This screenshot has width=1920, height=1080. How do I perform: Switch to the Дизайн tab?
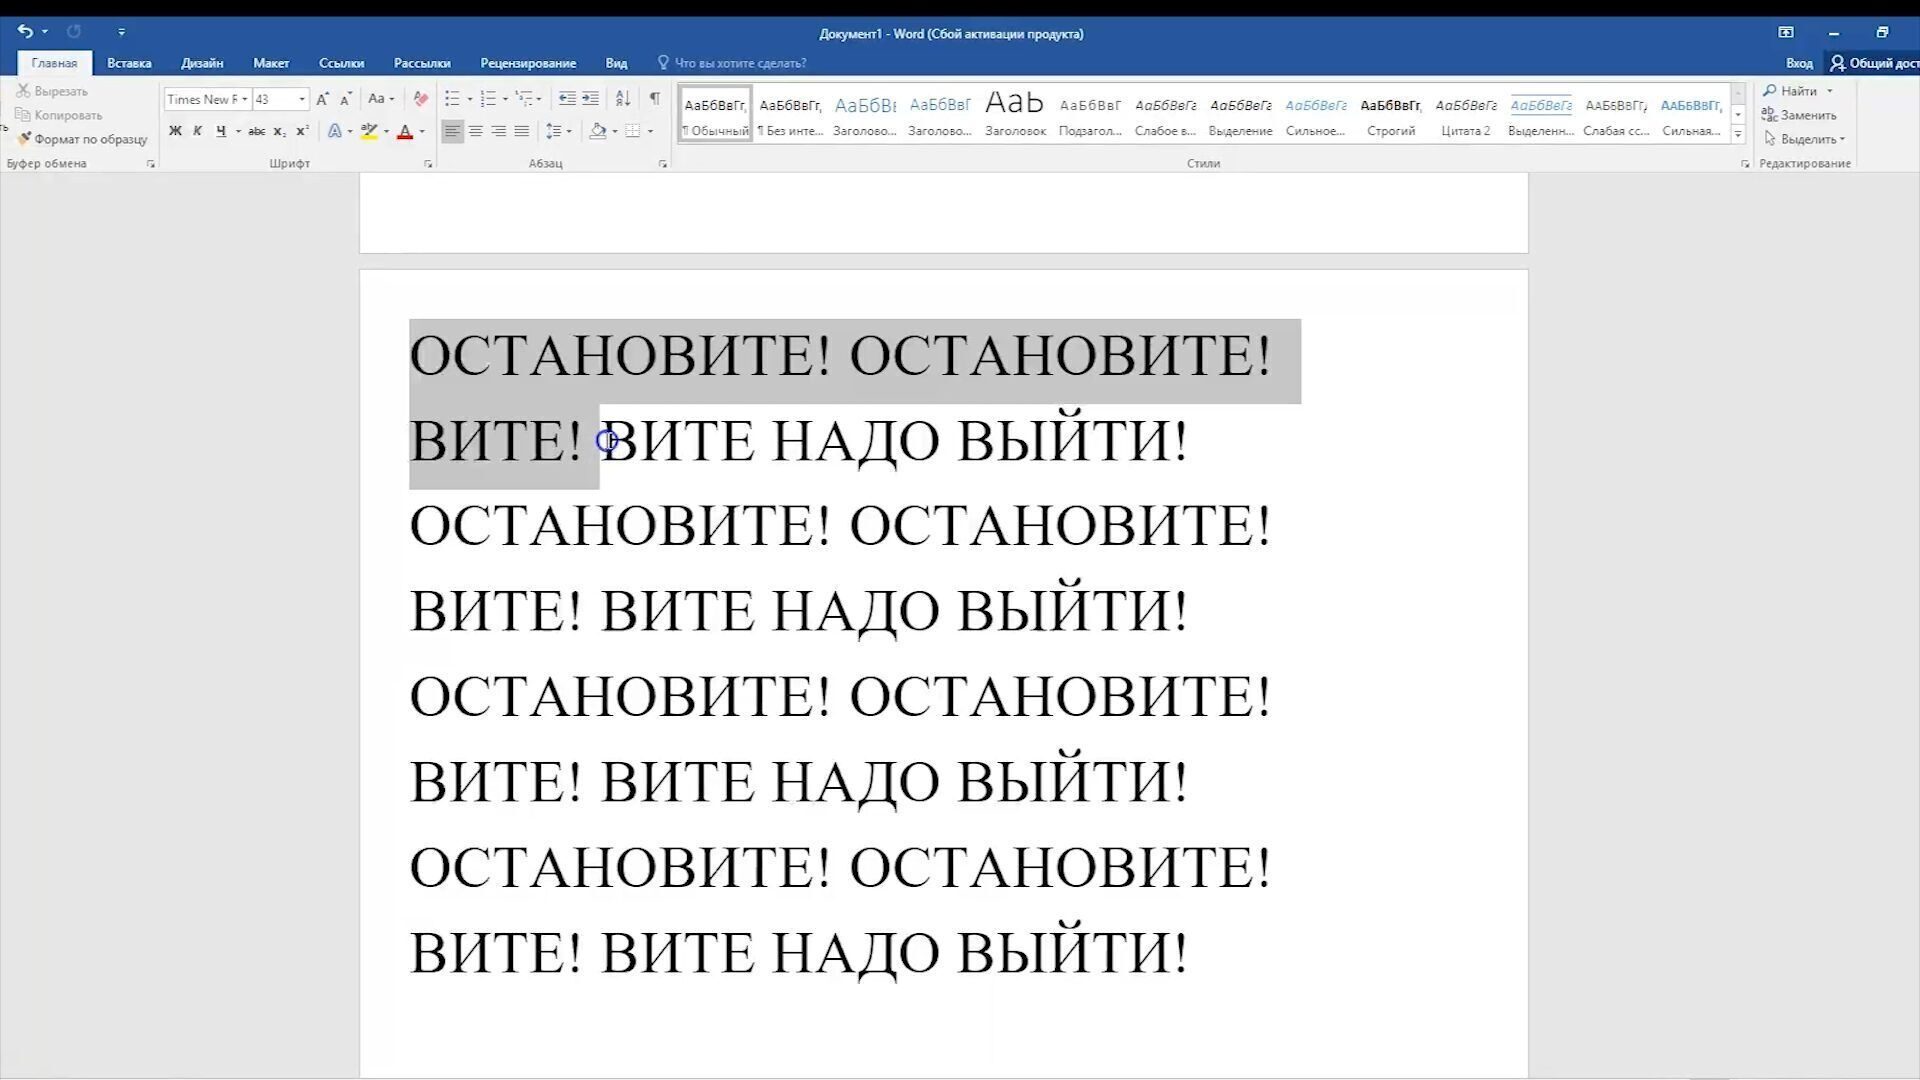[202, 63]
